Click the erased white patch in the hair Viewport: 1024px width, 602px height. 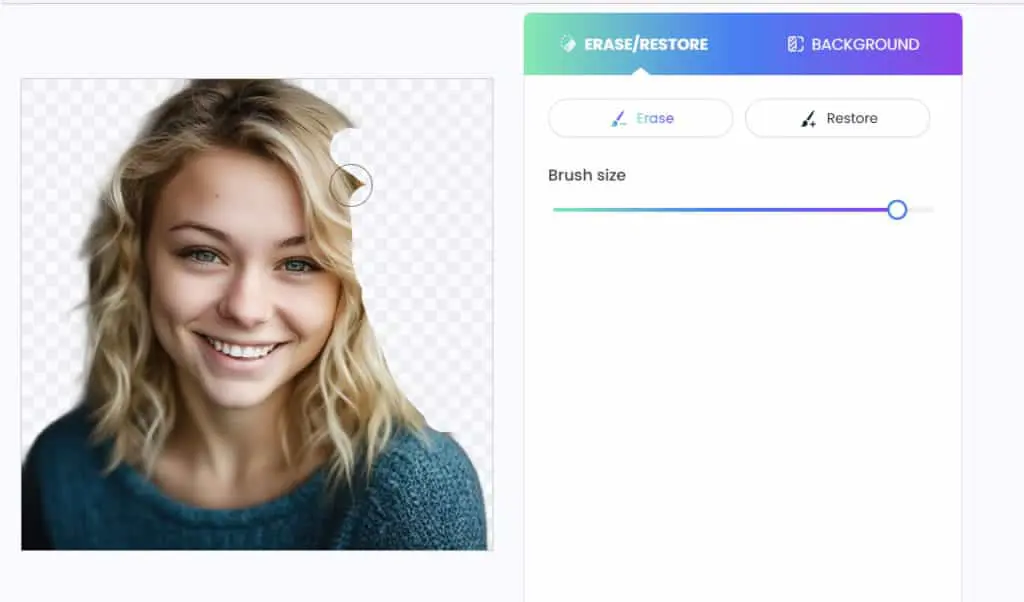coord(348,145)
